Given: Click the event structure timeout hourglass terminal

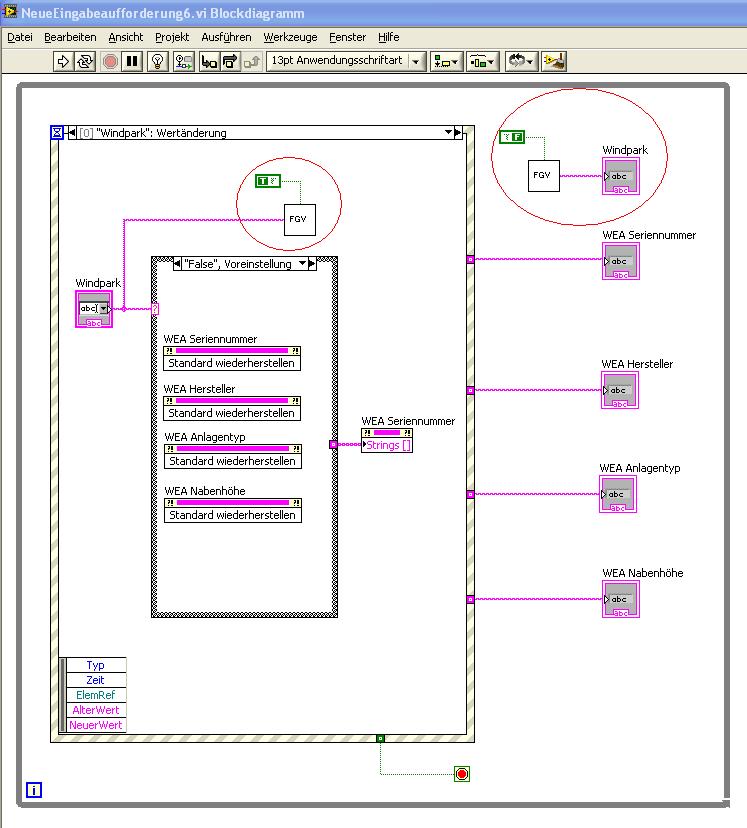Looking at the screenshot, I should pos(57,133).
